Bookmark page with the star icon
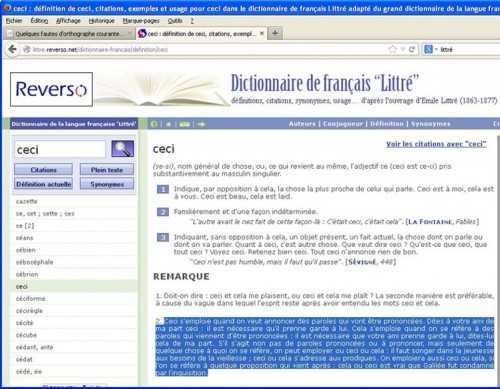 click(392, 49)
